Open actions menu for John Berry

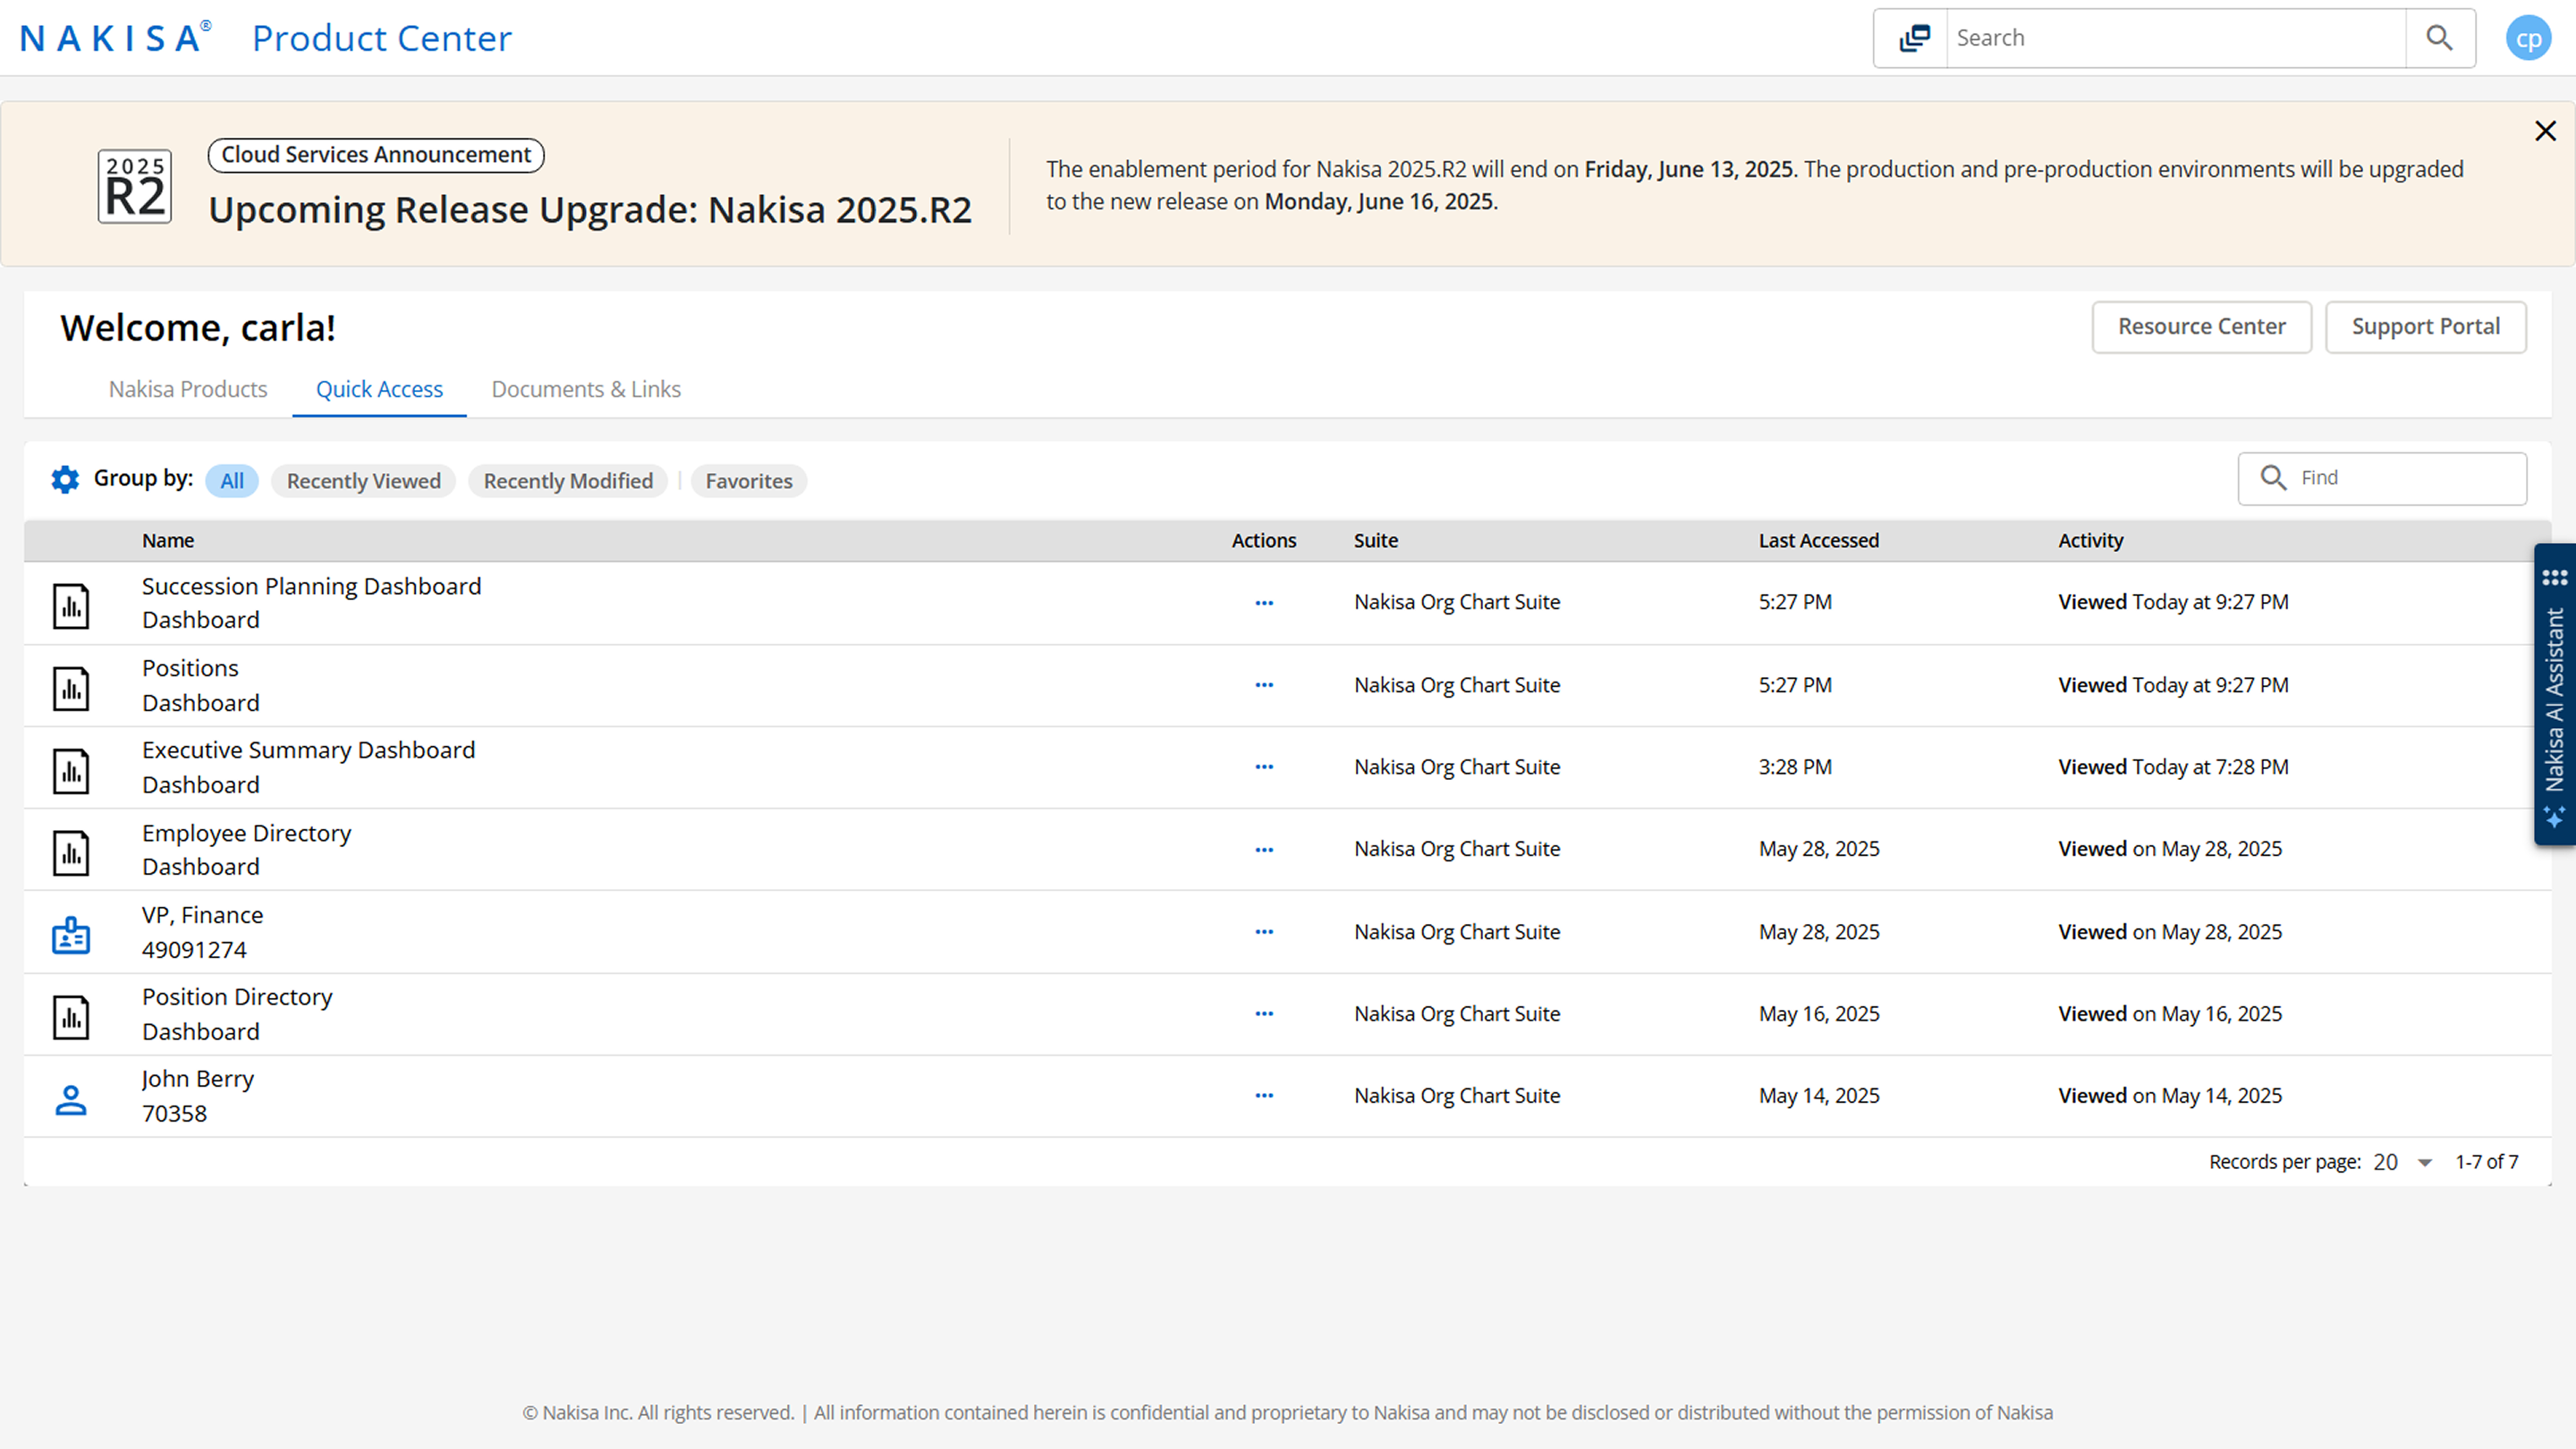coord(1264,1096)
